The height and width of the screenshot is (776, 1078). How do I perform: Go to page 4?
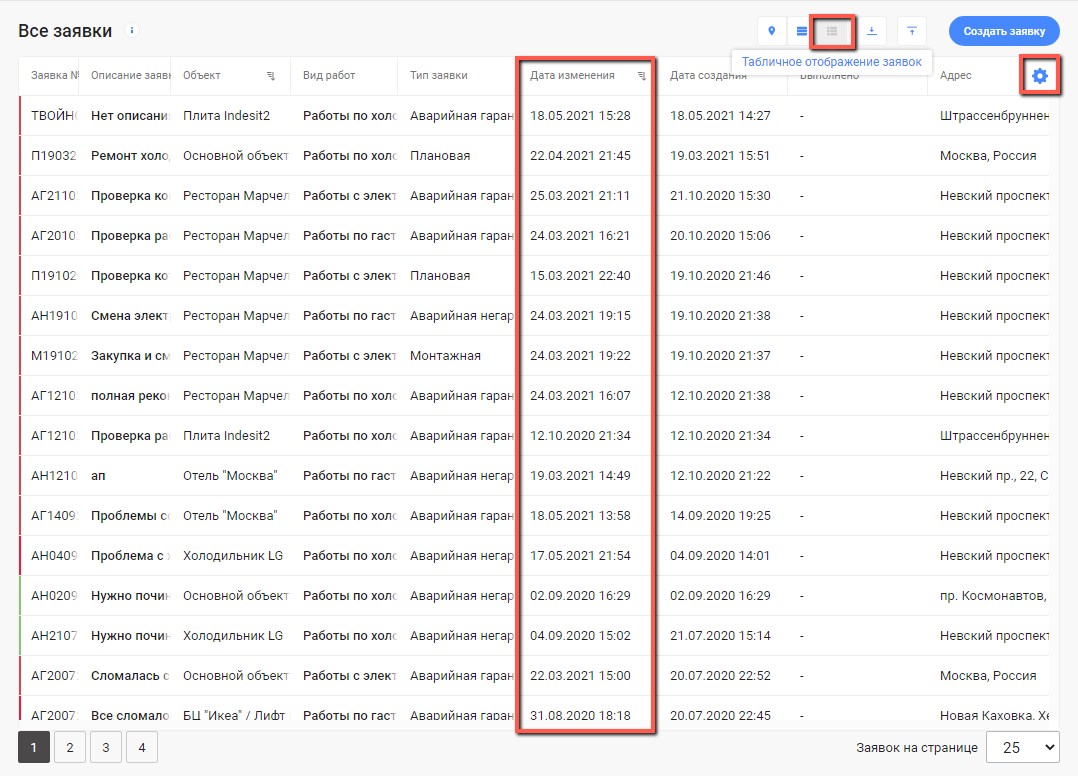[x=142, y=747]
